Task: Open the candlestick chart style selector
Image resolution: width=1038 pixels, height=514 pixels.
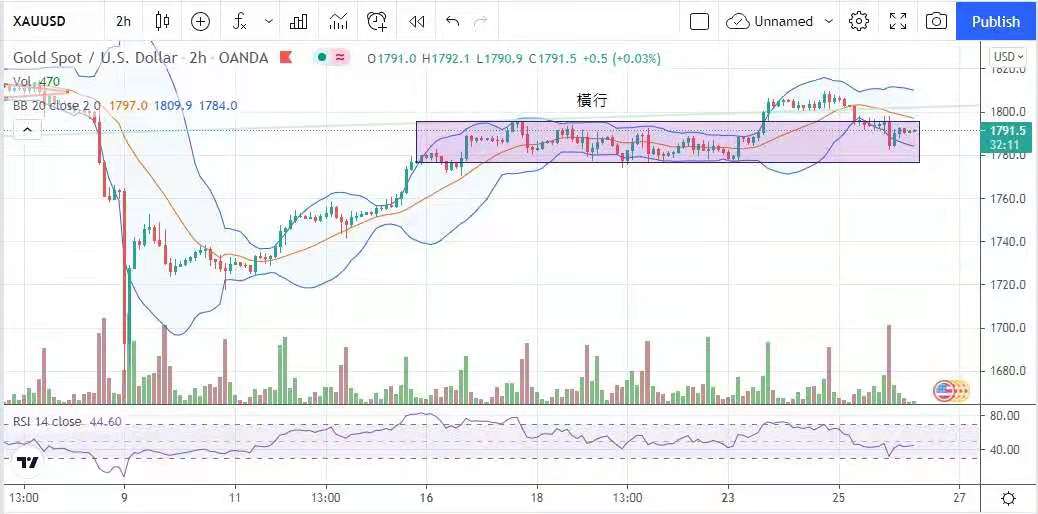Action: (x=163, y=21)
